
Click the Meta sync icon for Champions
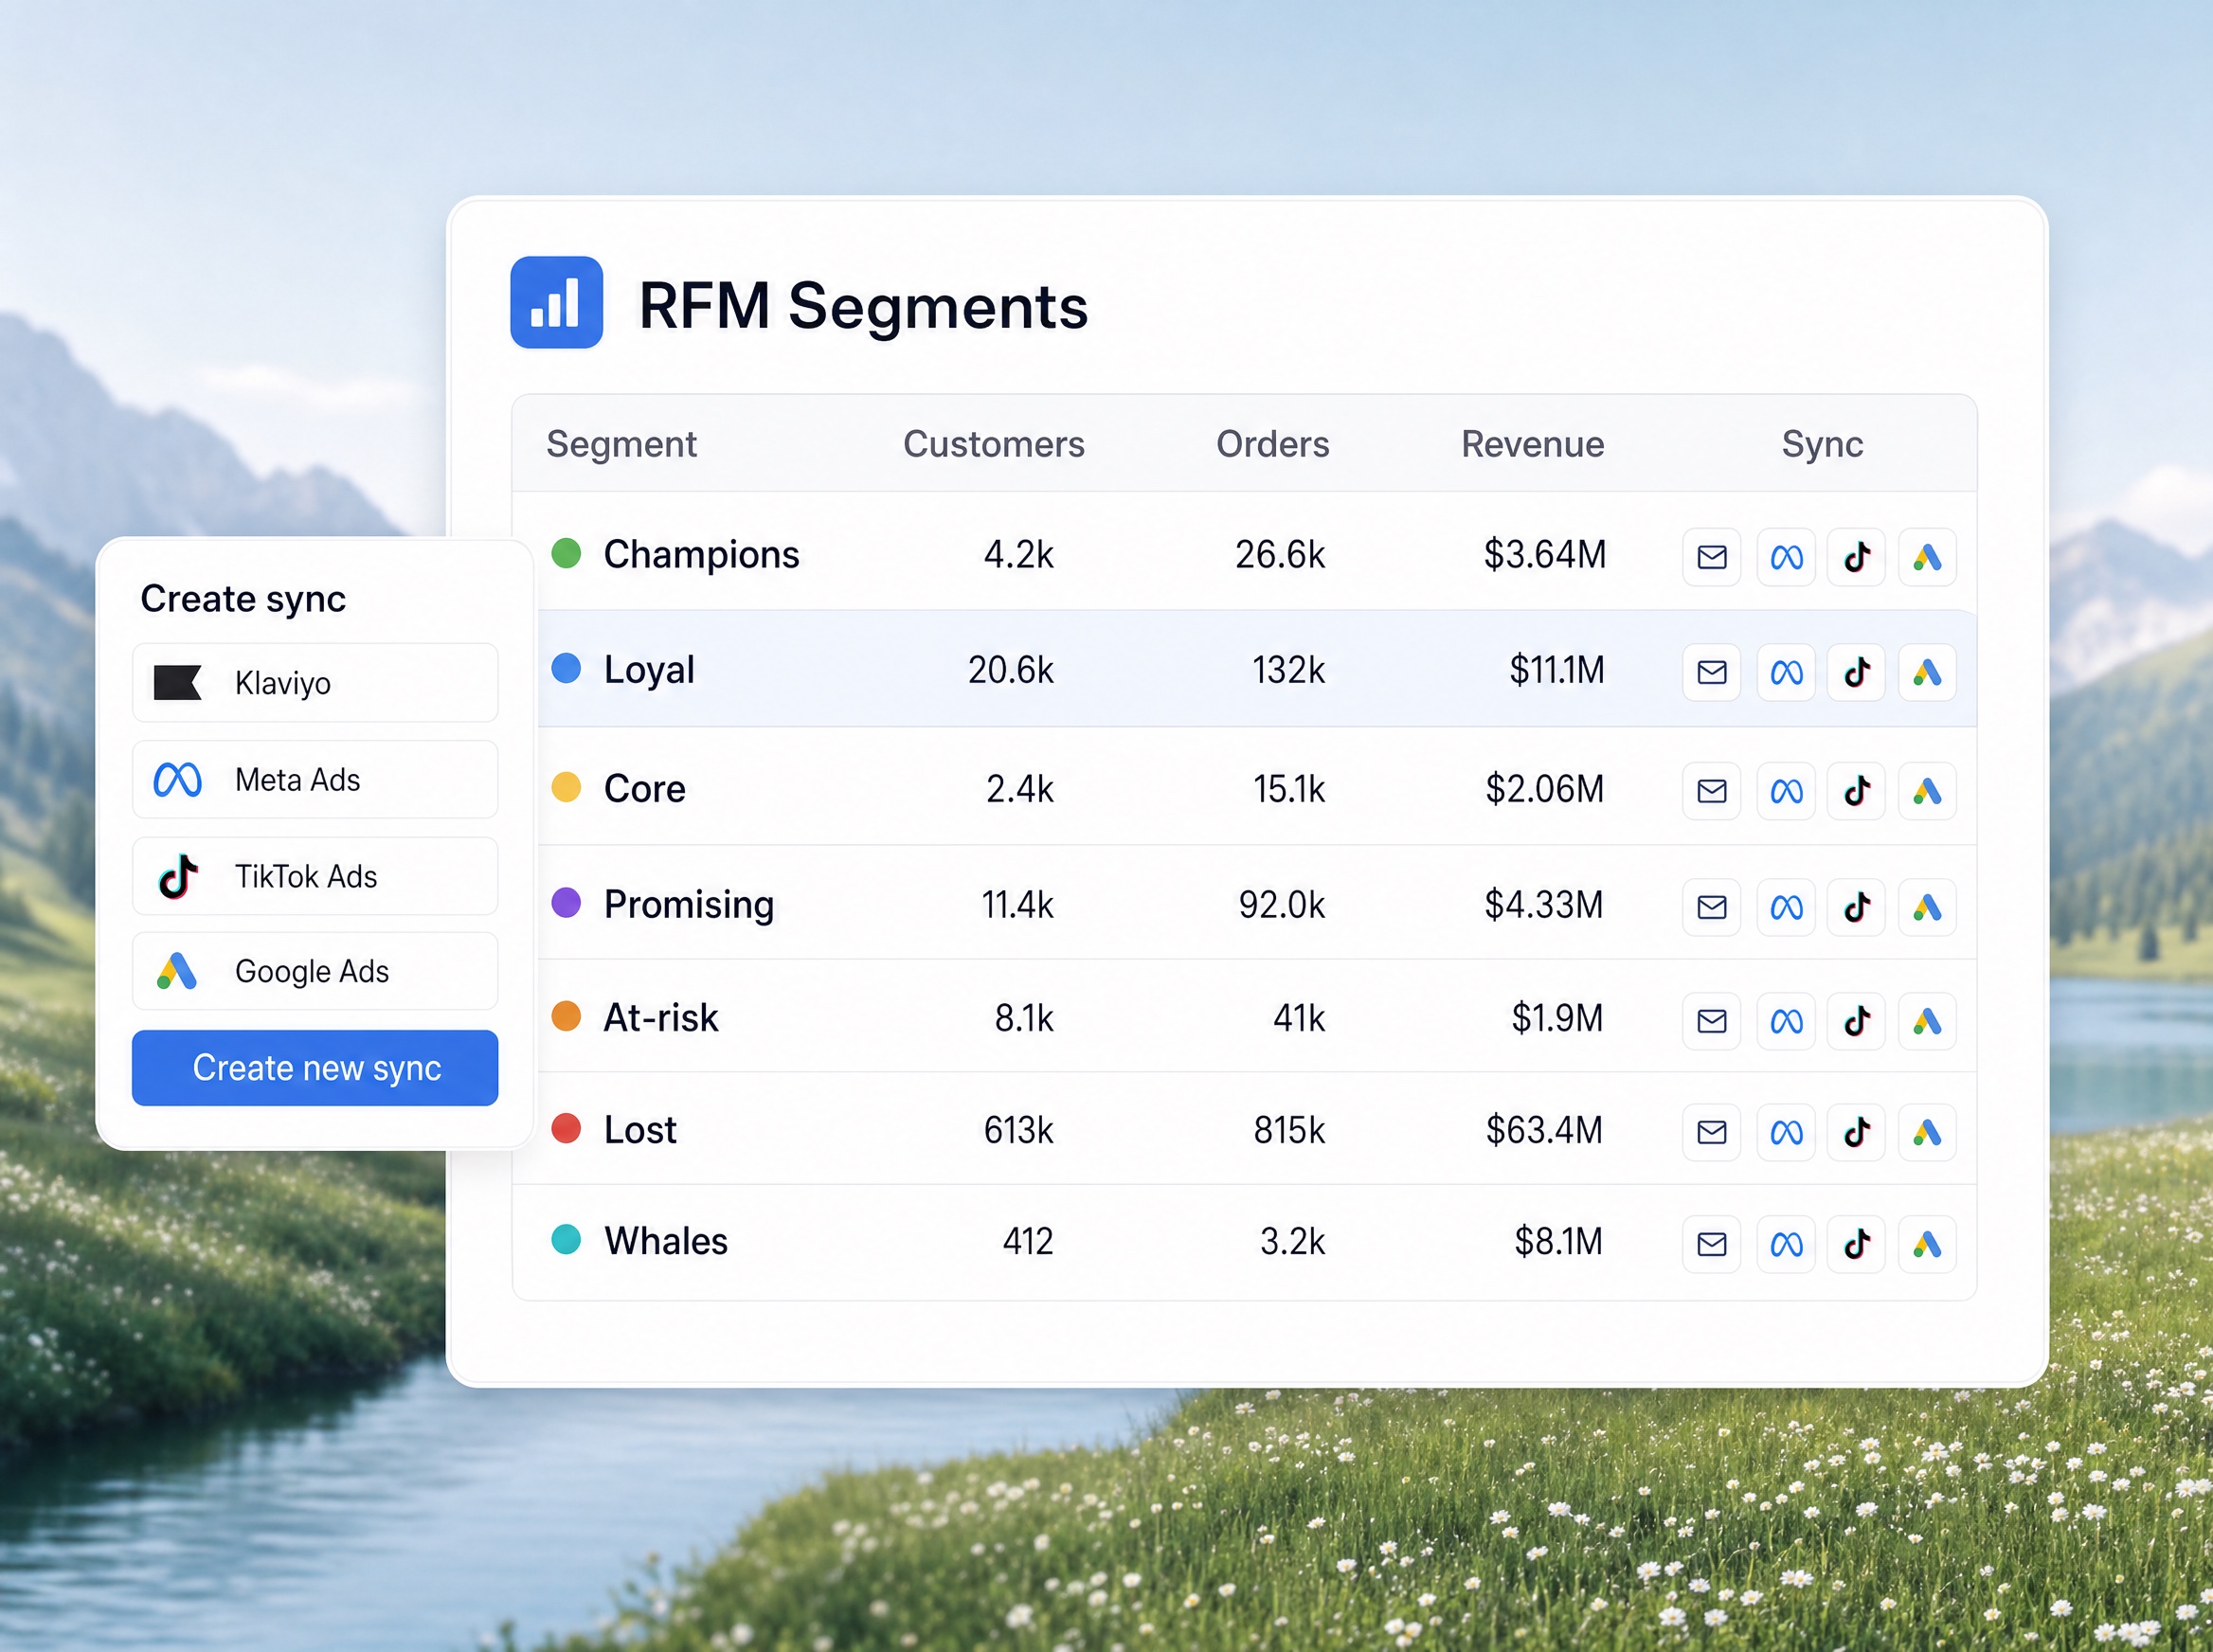tap(1786, 557)
